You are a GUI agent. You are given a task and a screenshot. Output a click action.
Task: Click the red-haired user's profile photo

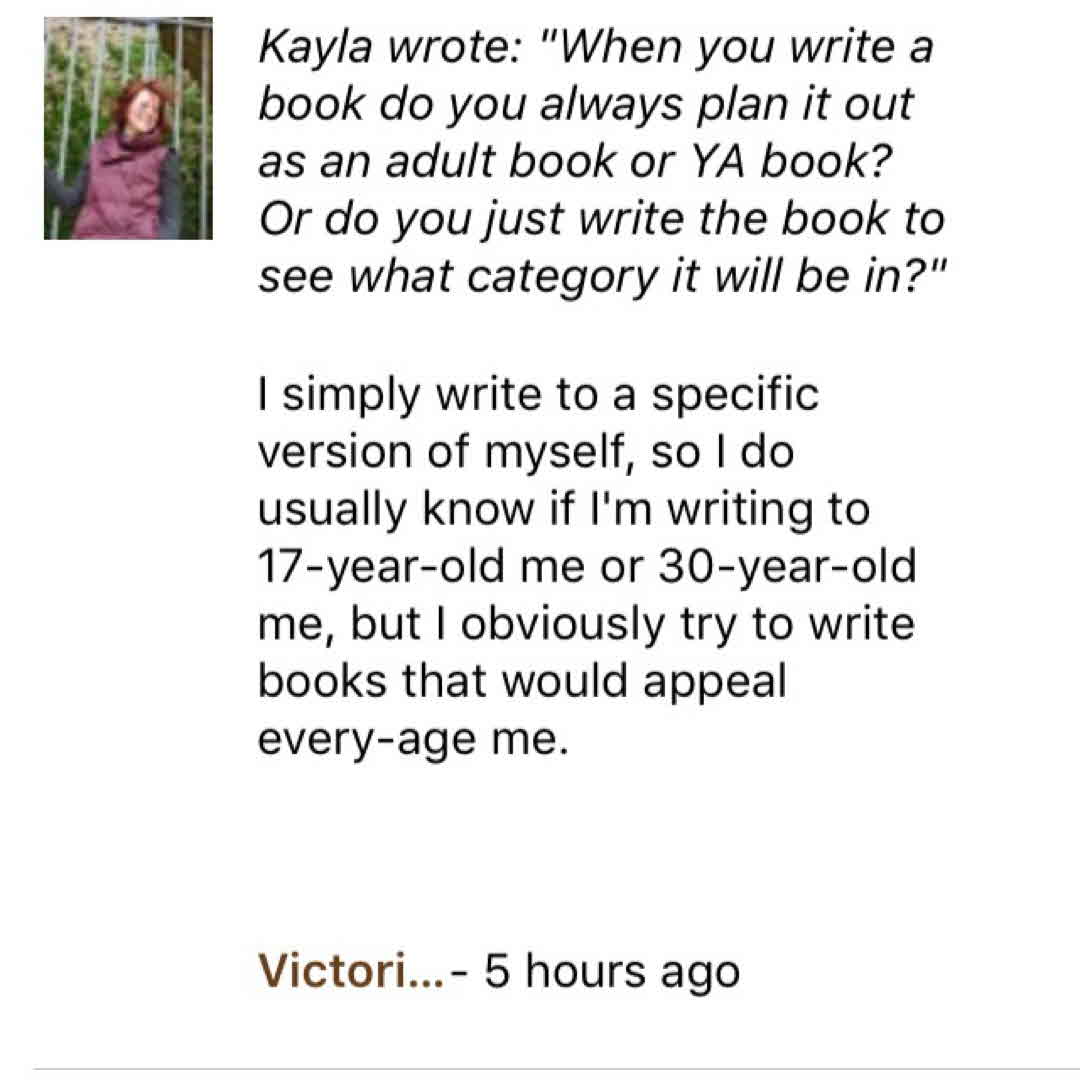point(128,128)
